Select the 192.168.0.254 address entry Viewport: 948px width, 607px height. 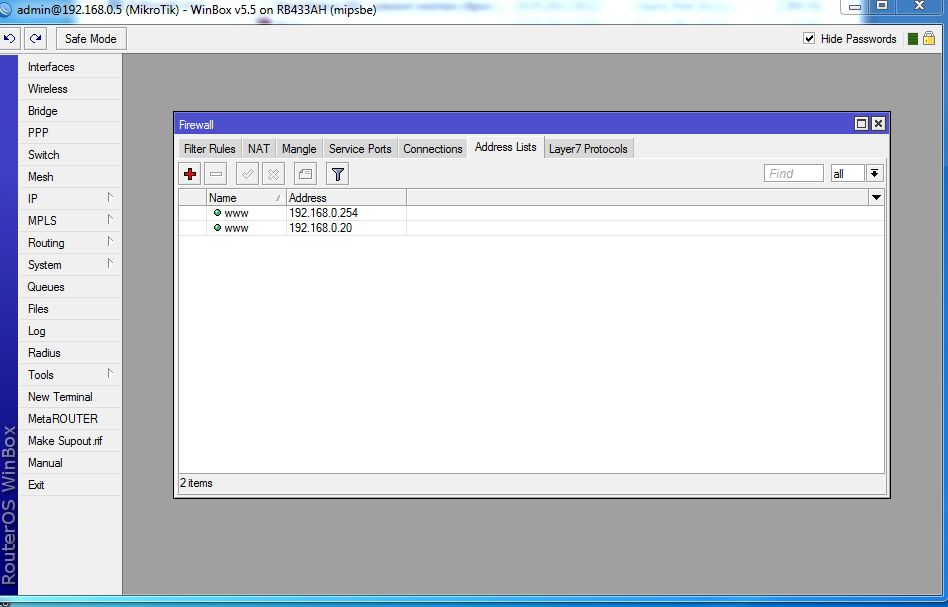point(320,213)
